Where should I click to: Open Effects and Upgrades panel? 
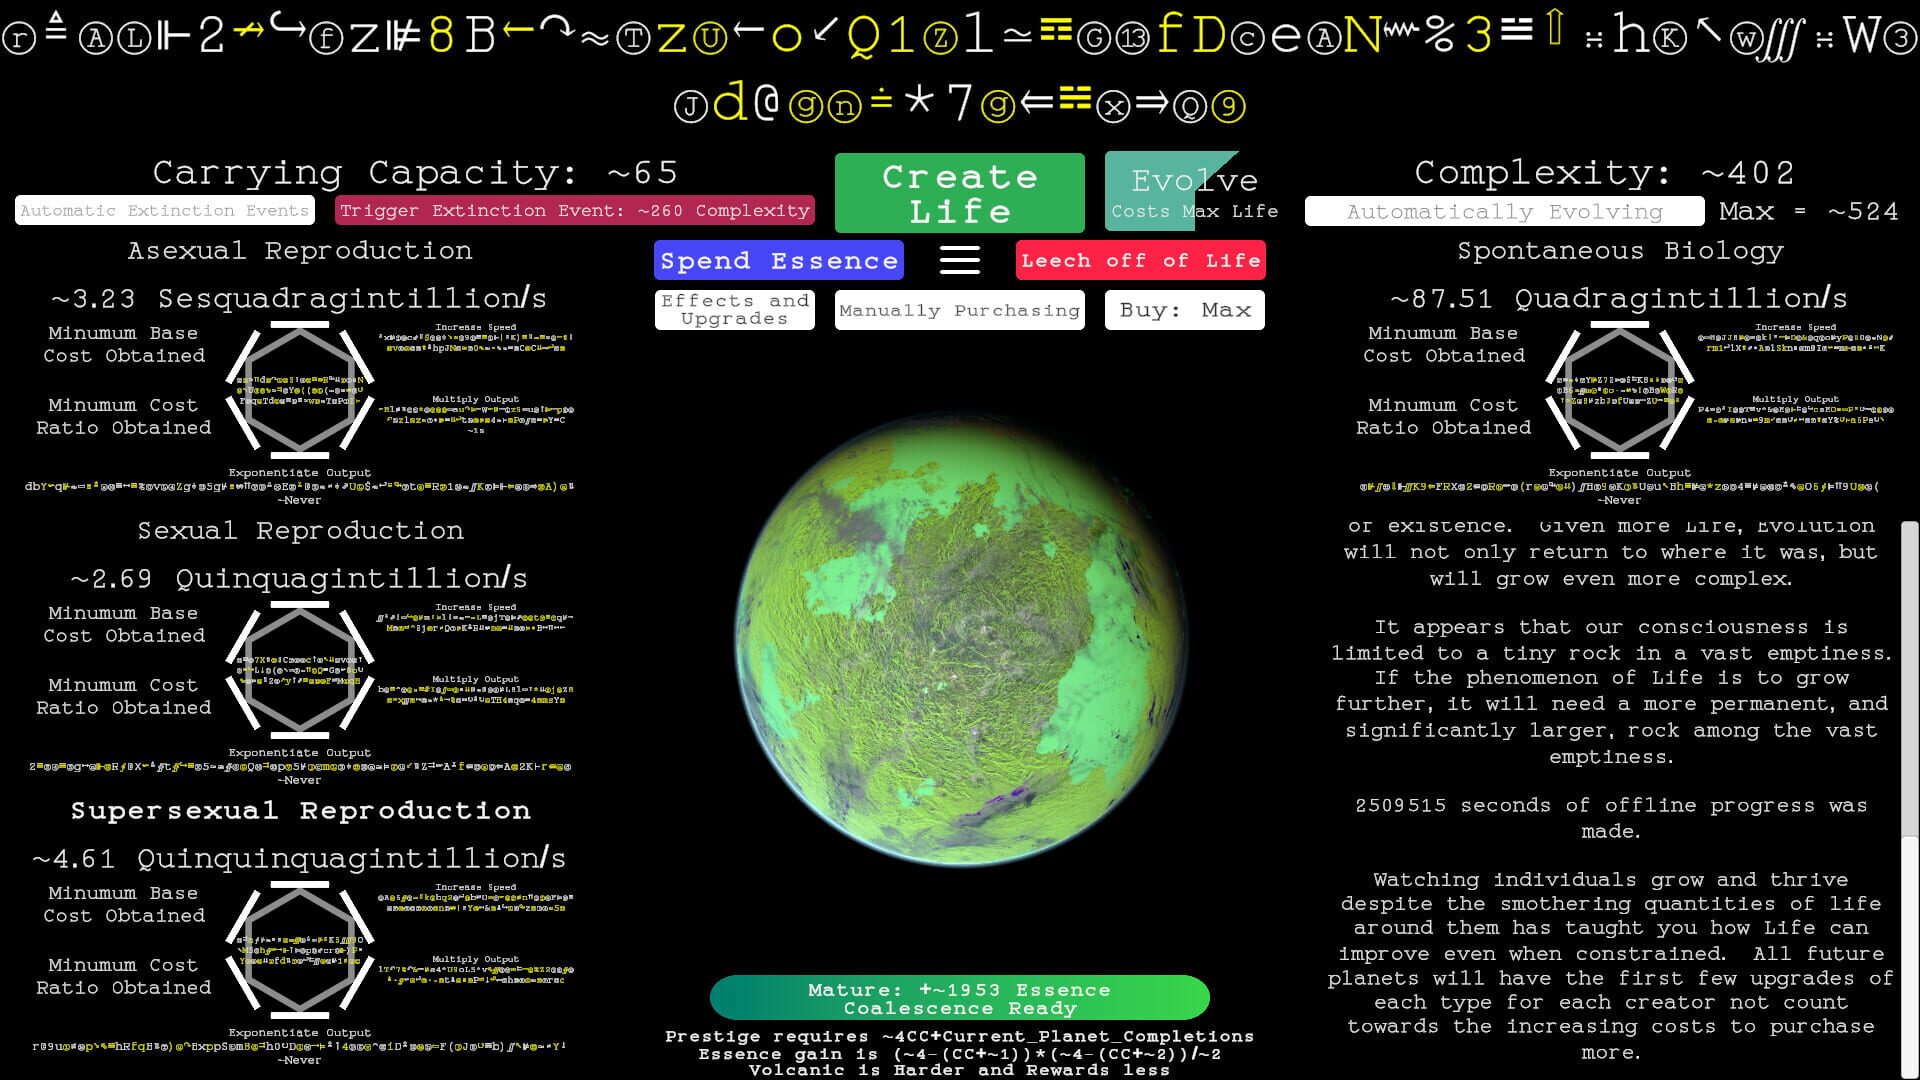tap(734, 308)
